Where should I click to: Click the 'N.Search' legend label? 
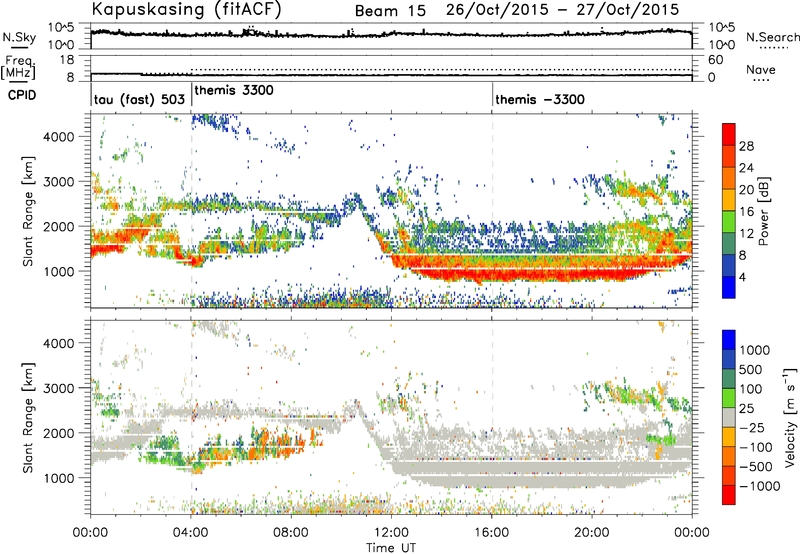click(772, 37)
